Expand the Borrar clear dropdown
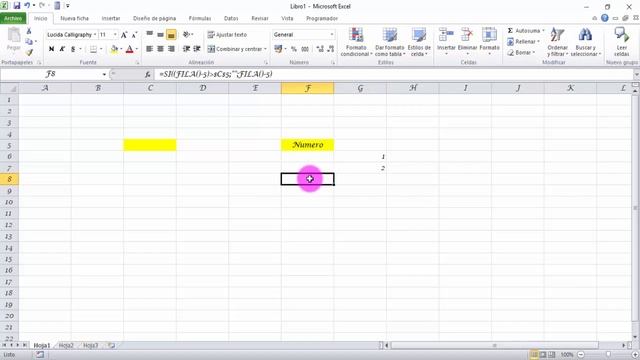Viewport: 640px width, 360px height. pyautogui.click(x=534, y=53)
